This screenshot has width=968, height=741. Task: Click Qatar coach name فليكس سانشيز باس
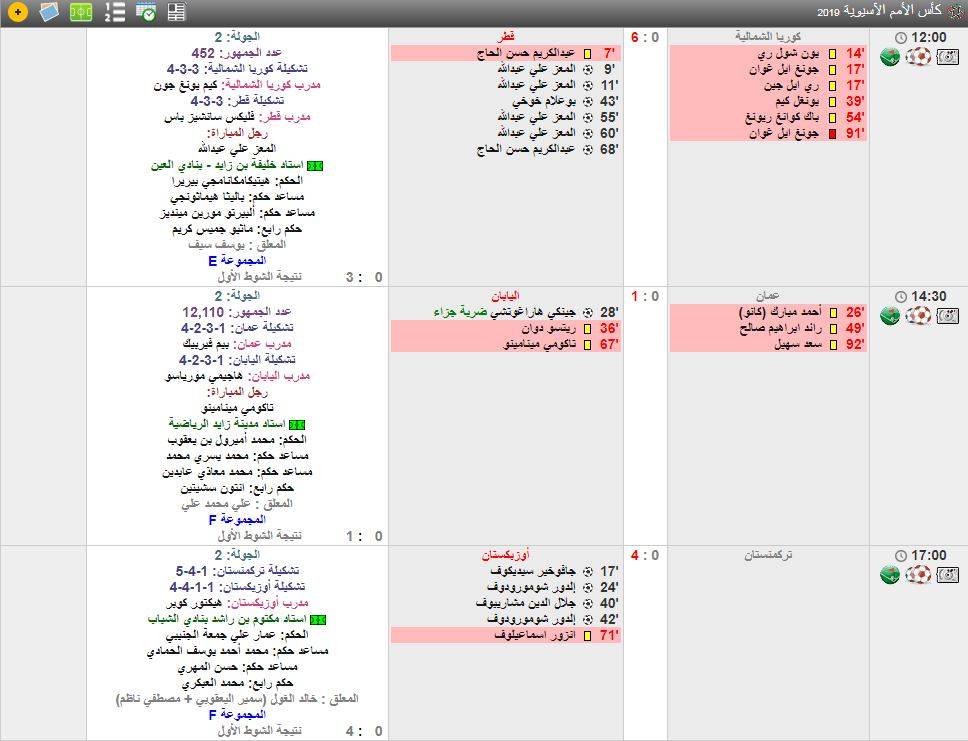tap(209, 117)
